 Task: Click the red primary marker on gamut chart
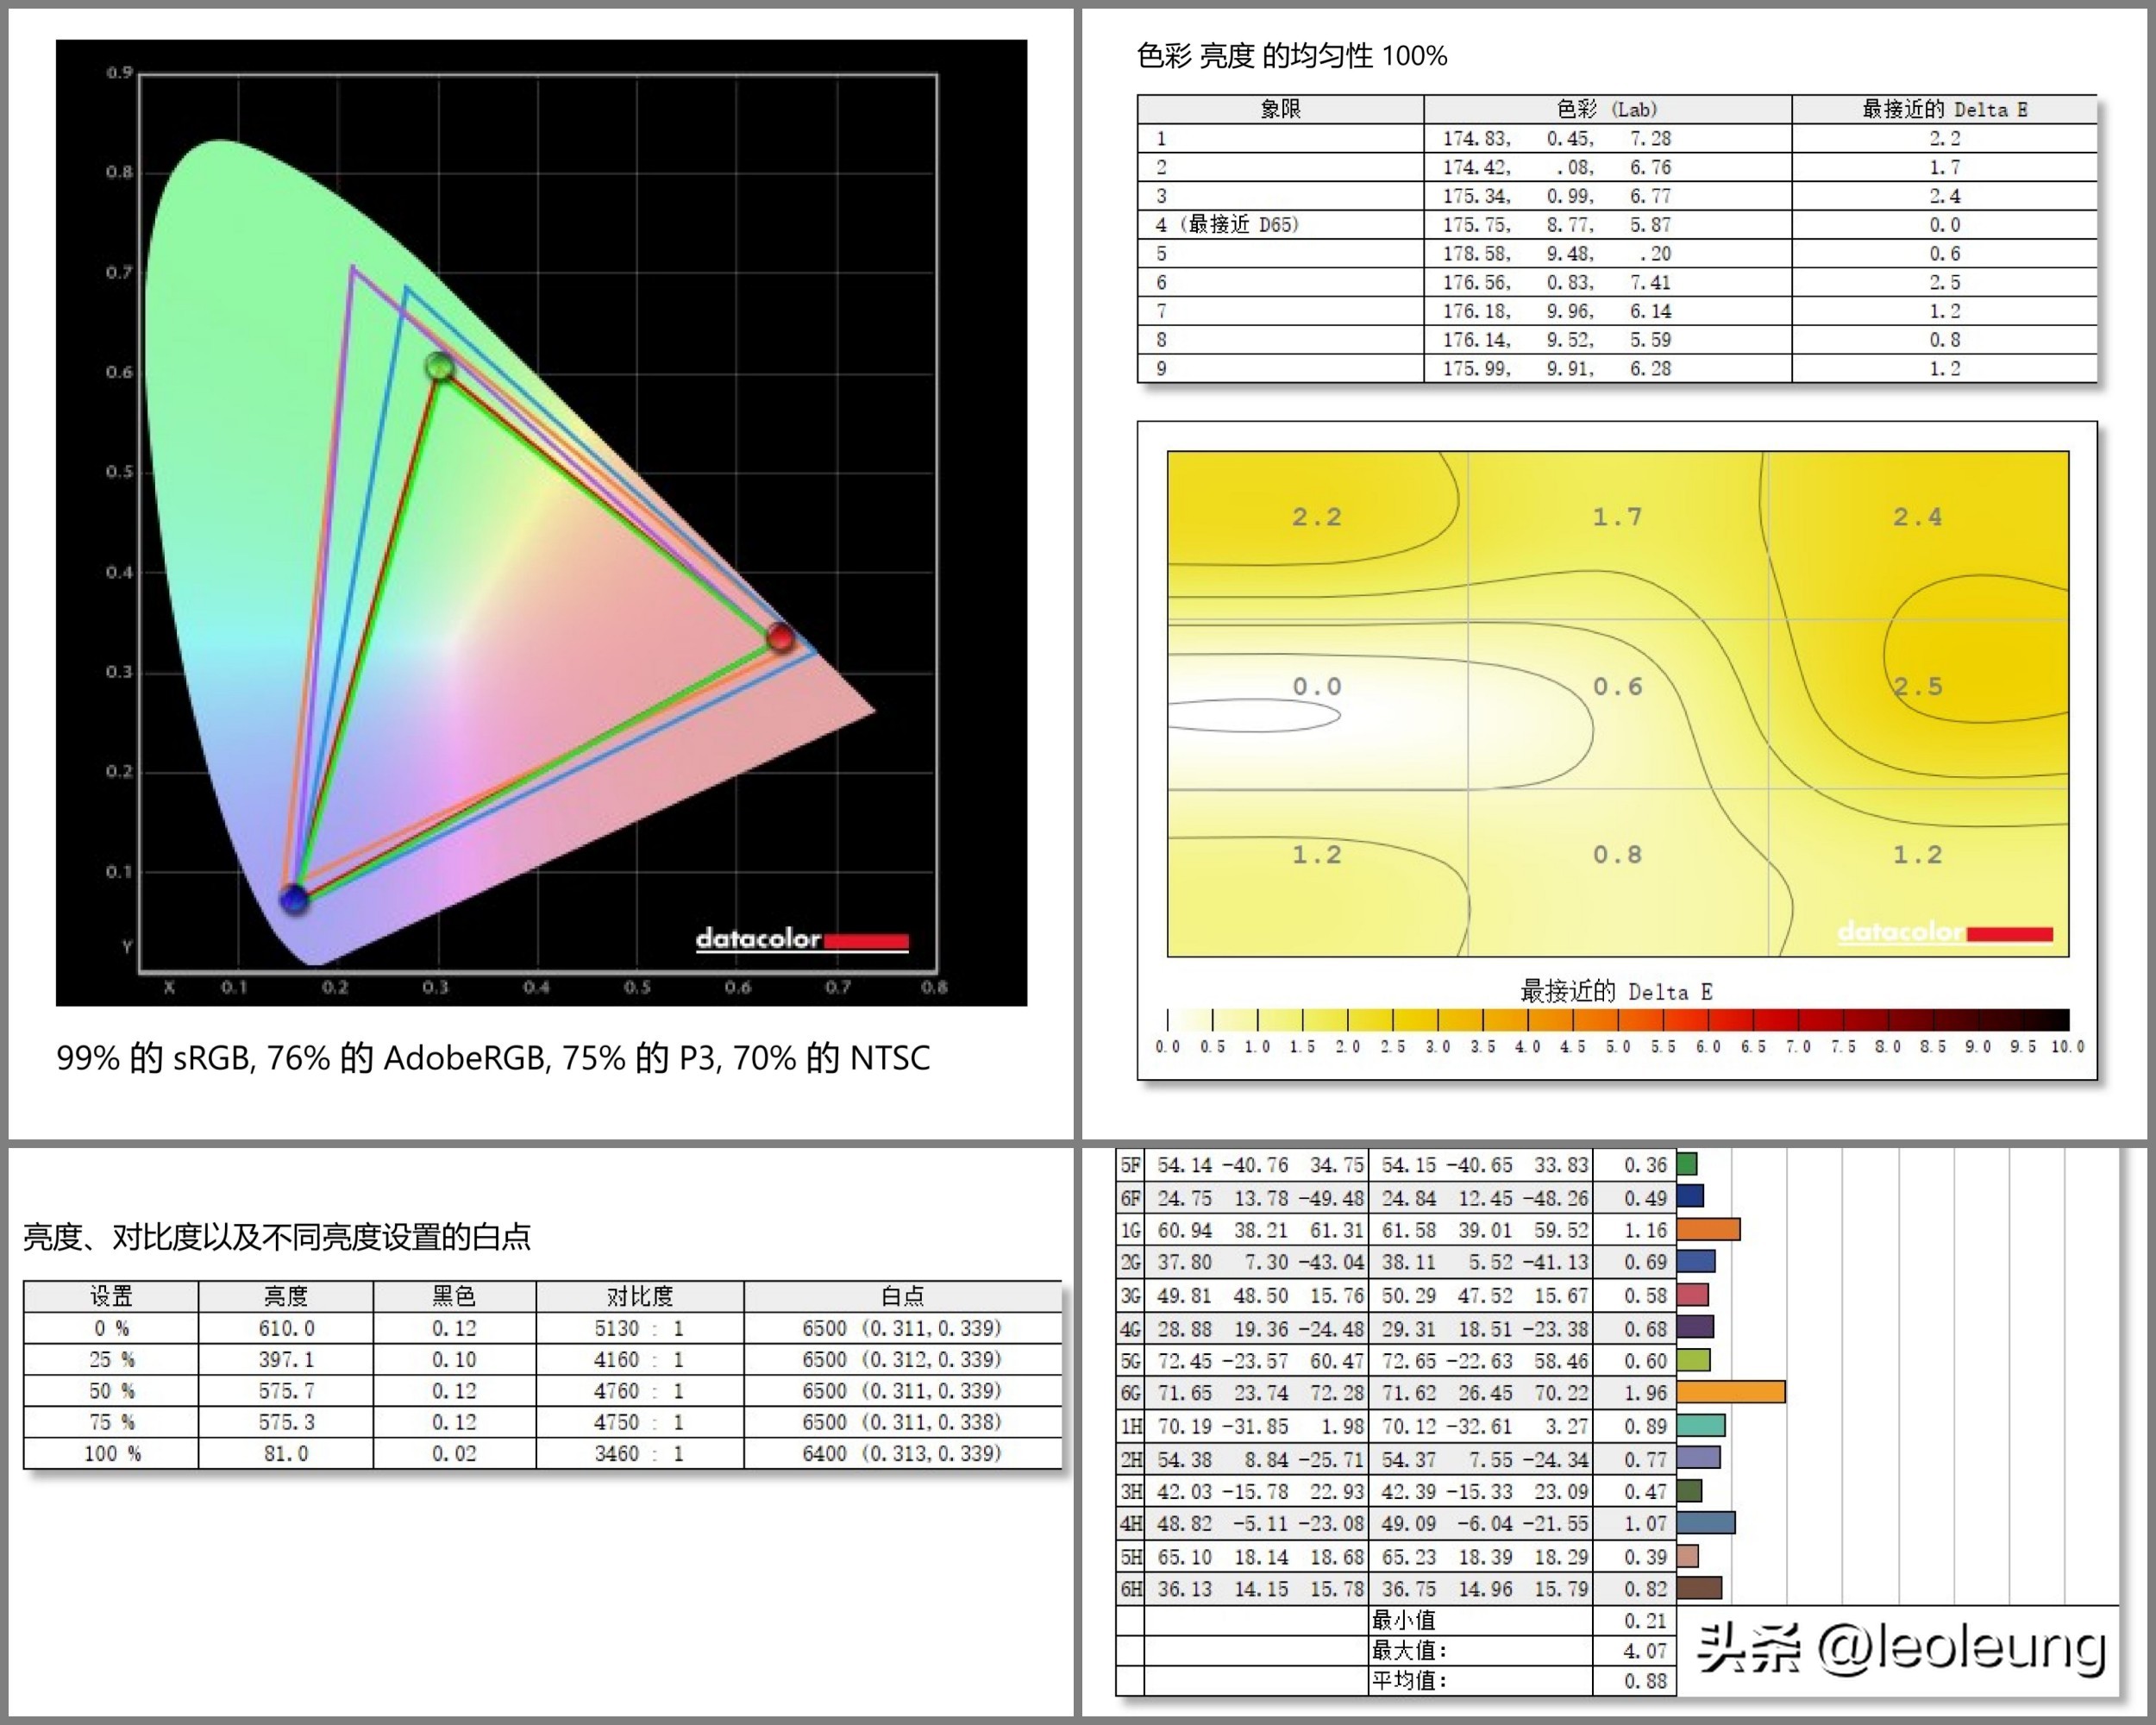click(x=780, y=637)
